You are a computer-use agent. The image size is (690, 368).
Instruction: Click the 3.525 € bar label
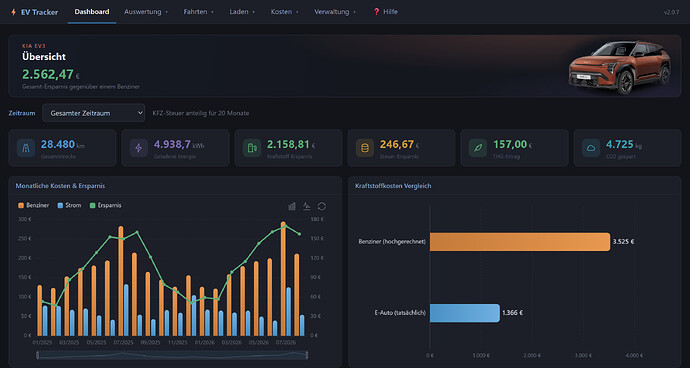(623, 242)
